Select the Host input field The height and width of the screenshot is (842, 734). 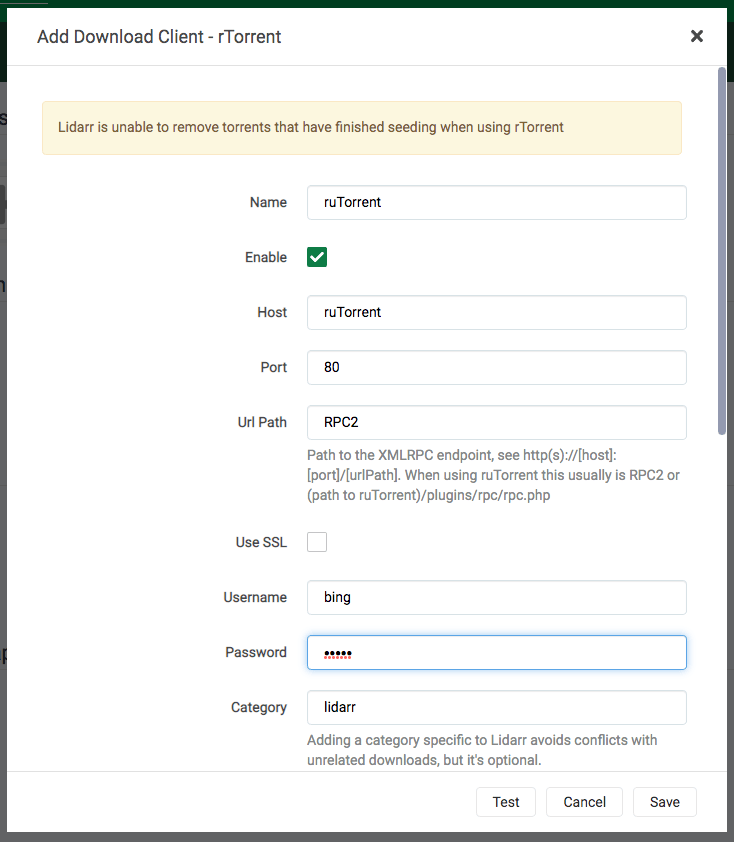click(496, 312)
